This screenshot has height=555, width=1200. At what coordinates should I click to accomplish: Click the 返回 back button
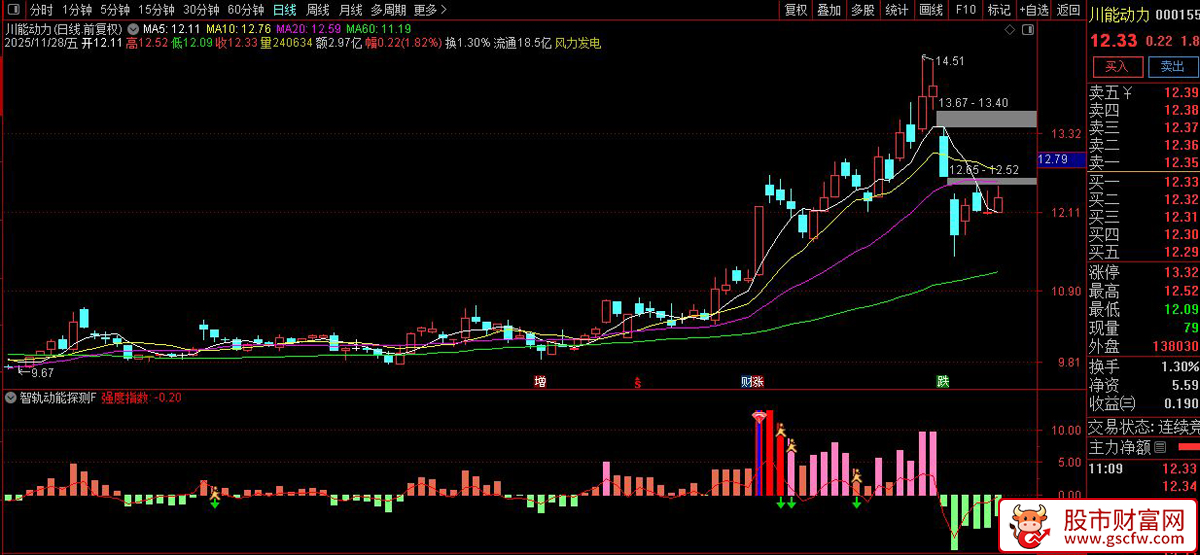(1068, 10)
